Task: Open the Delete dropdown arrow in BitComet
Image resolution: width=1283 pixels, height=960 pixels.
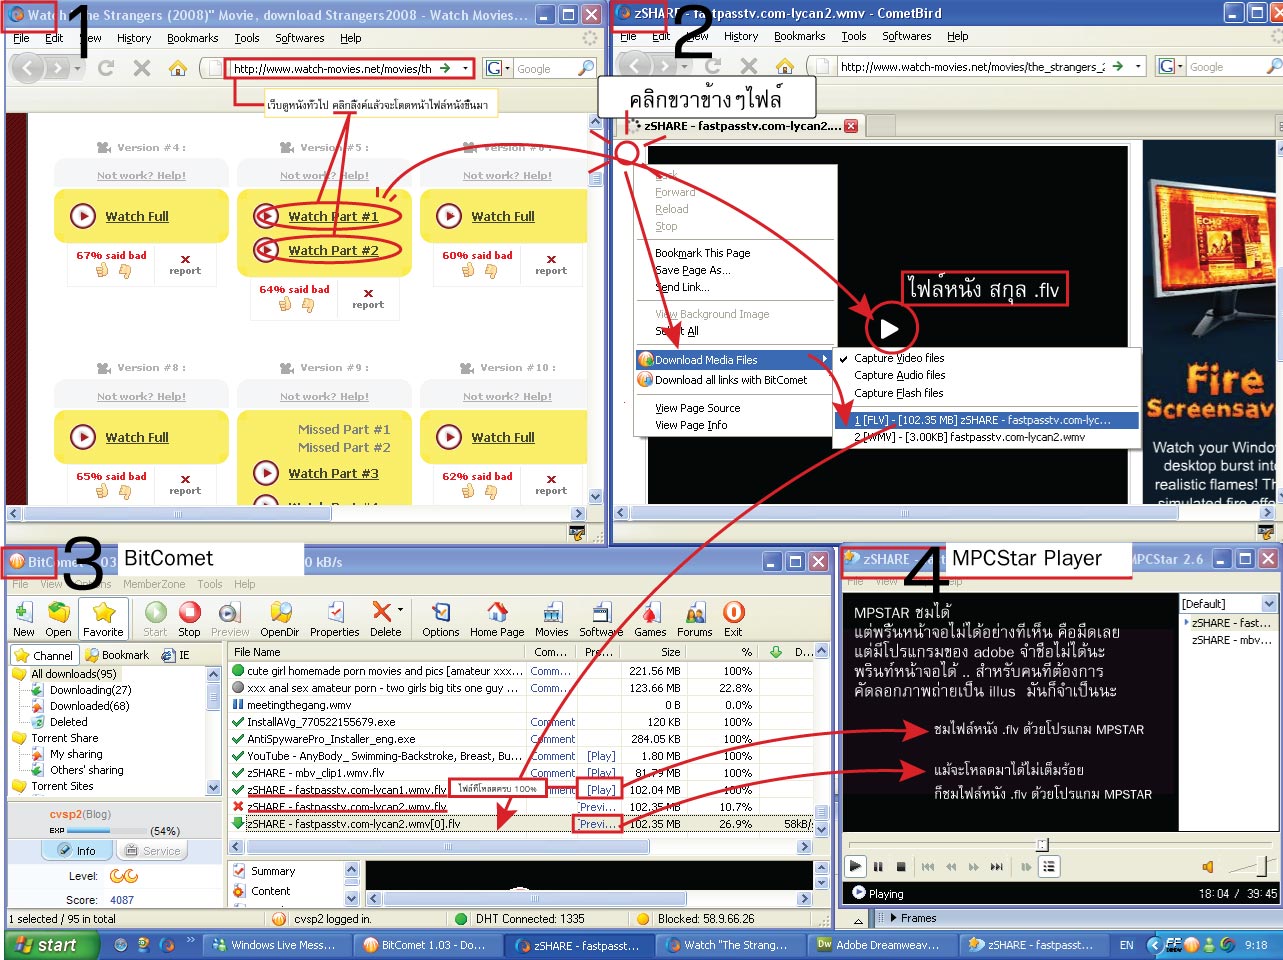Action: (400, 609)
